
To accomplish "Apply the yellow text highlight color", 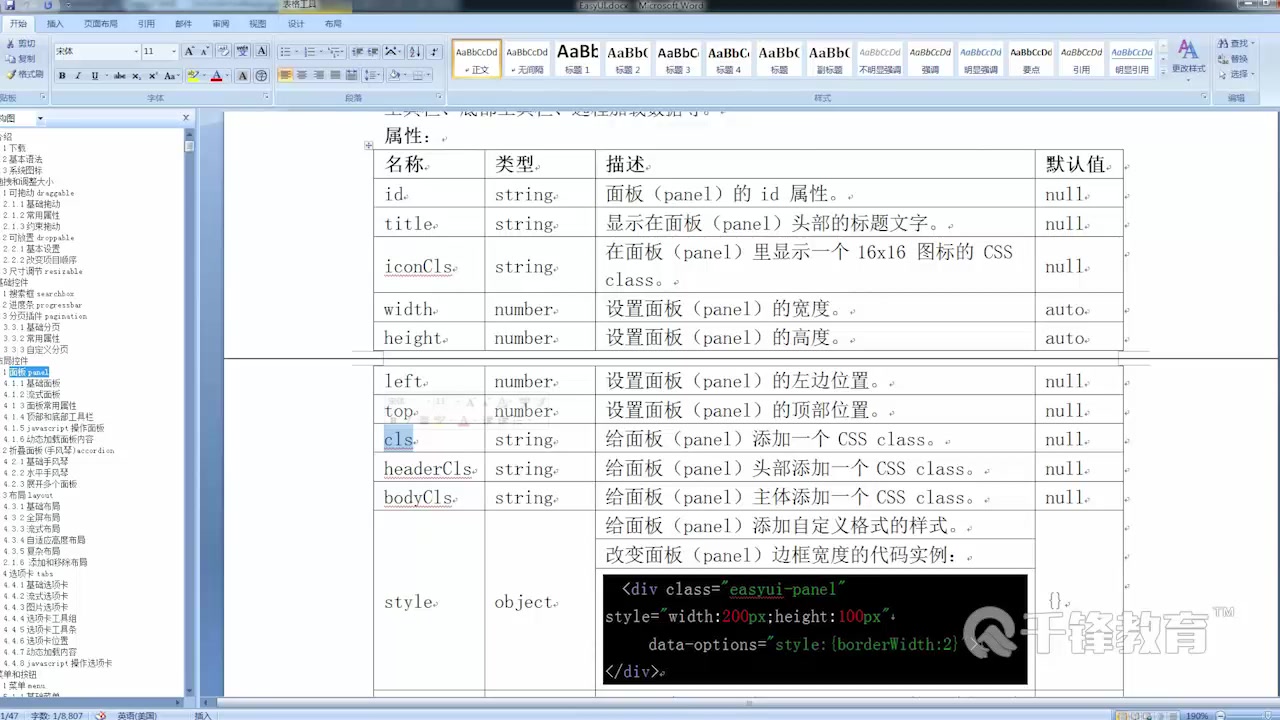I will 193,76.
